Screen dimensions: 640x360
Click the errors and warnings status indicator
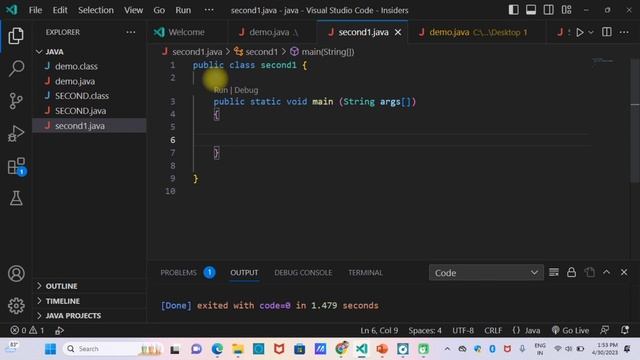point(27,330)
